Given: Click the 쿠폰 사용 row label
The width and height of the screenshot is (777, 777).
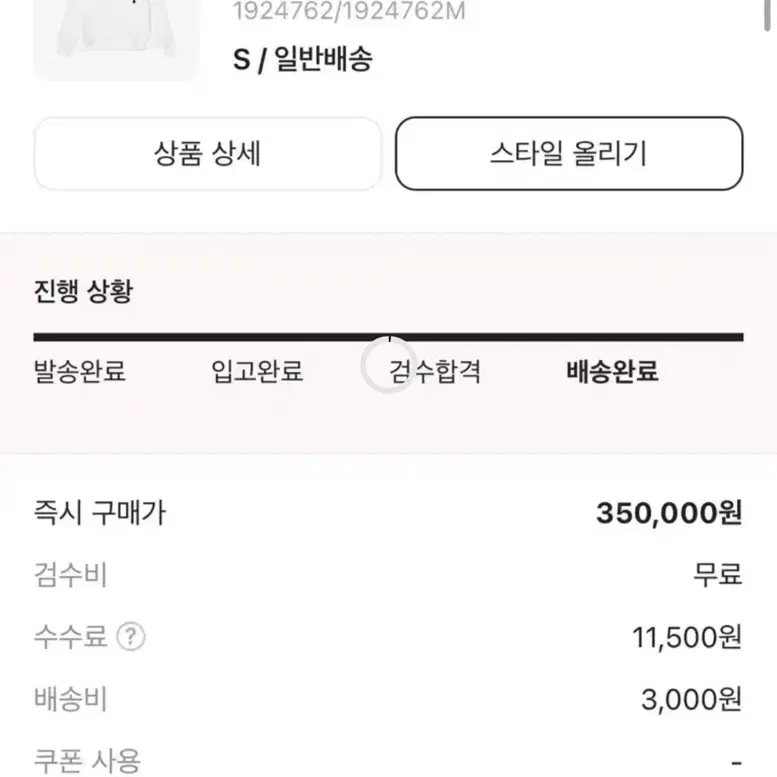Looking at the screenshot, I should [x=87, y=761].
